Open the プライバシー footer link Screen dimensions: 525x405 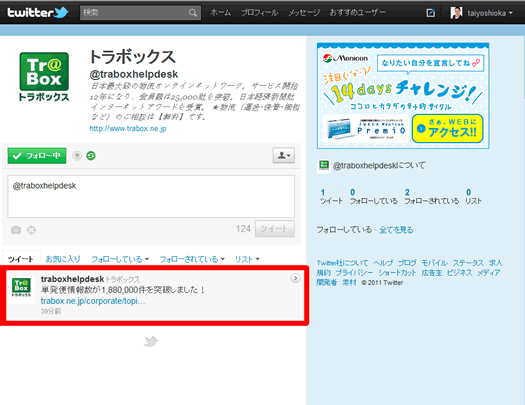point(354,273)
